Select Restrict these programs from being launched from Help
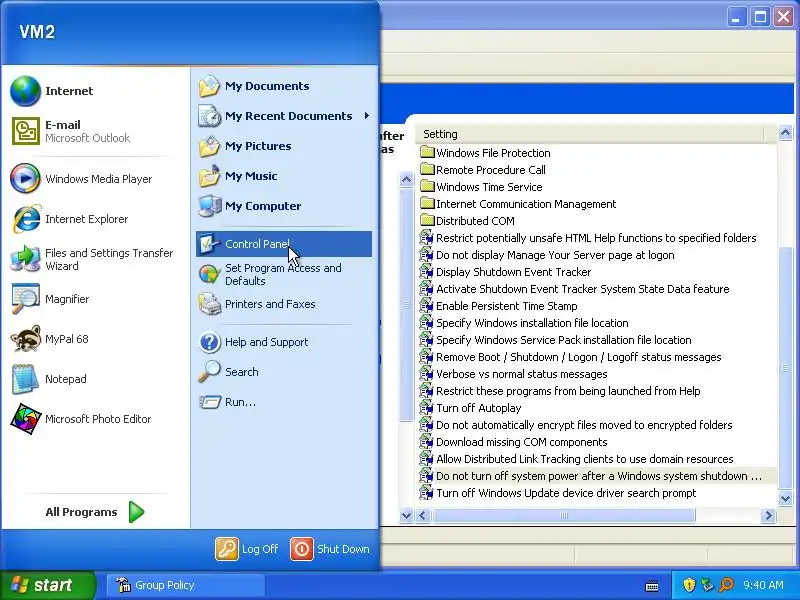 560,391
